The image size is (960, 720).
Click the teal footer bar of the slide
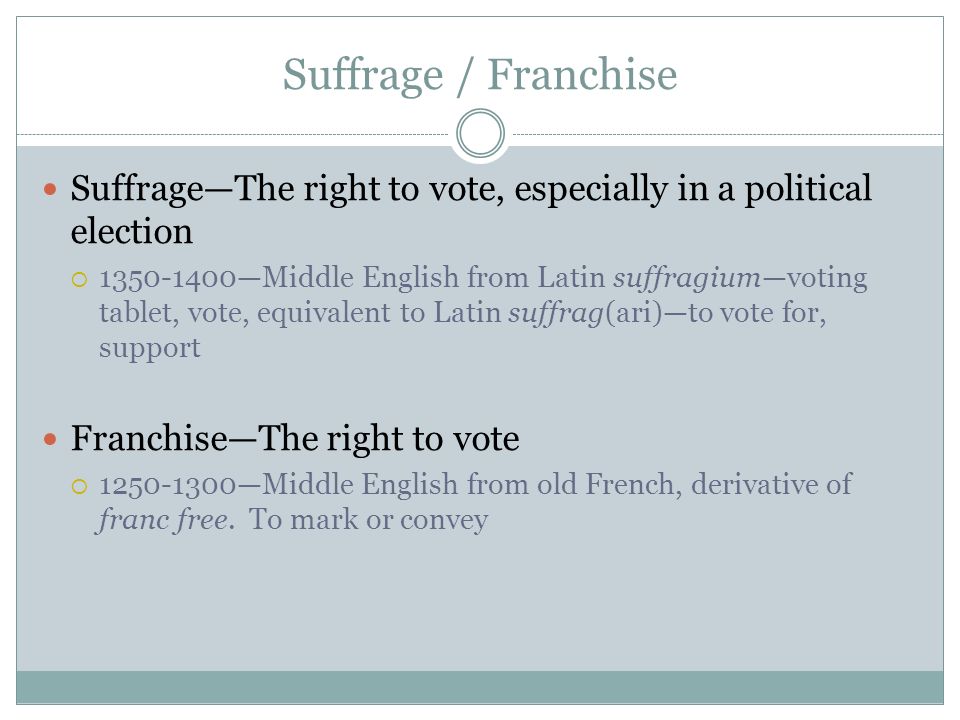[x=480, y=687]
